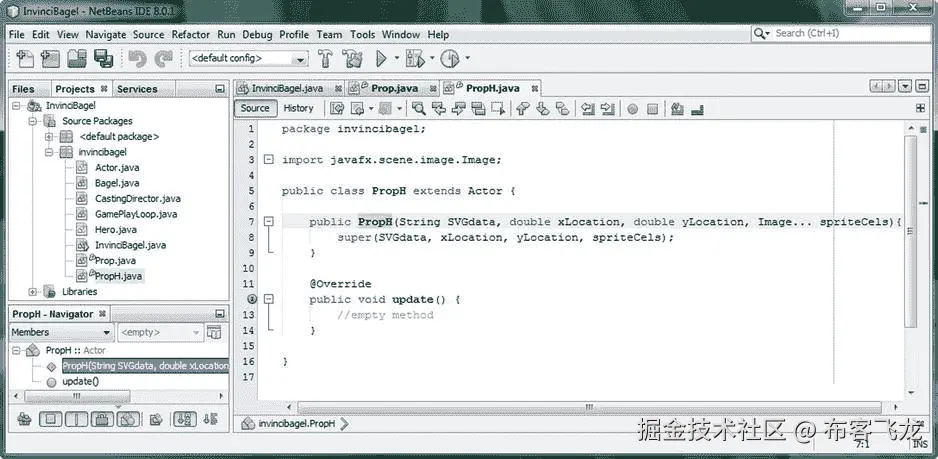Open the Refactor menu
Screen dimensions: 938x459
tap(190, 35)
